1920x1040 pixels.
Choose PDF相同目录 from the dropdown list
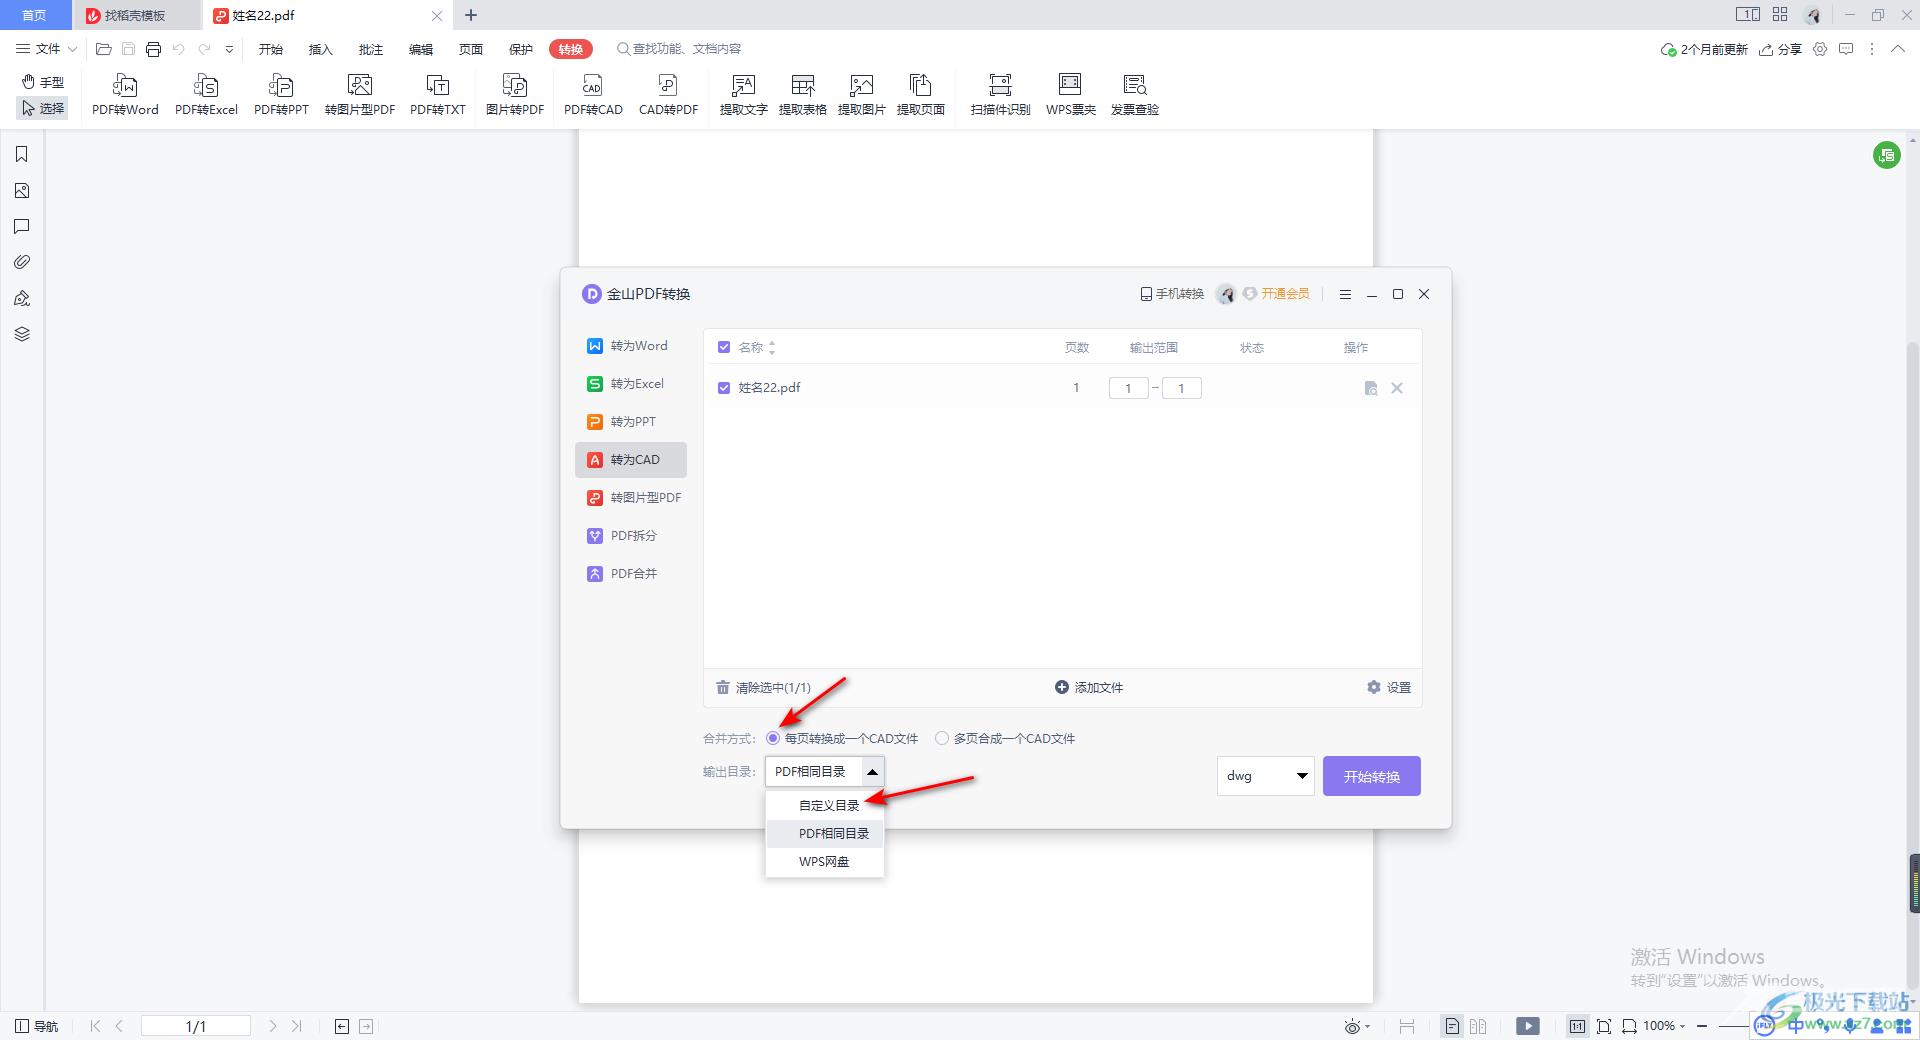point(825,833)
